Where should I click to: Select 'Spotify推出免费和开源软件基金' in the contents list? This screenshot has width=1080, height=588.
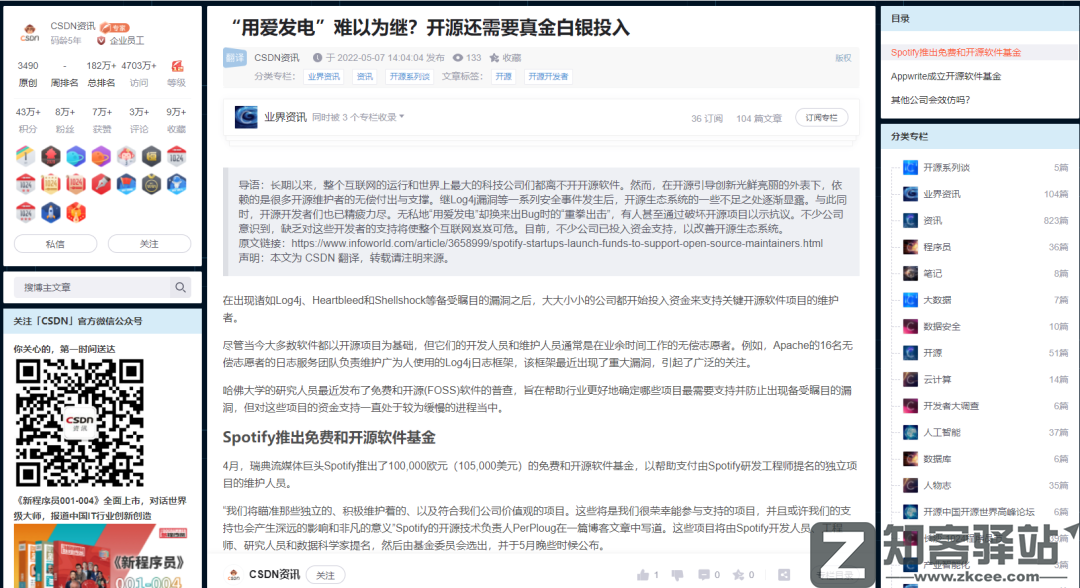(x=955, y=52)
